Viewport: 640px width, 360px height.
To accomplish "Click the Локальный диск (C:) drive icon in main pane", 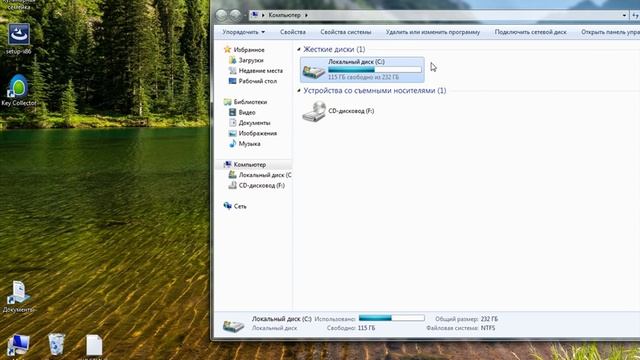I will point(313,71).
